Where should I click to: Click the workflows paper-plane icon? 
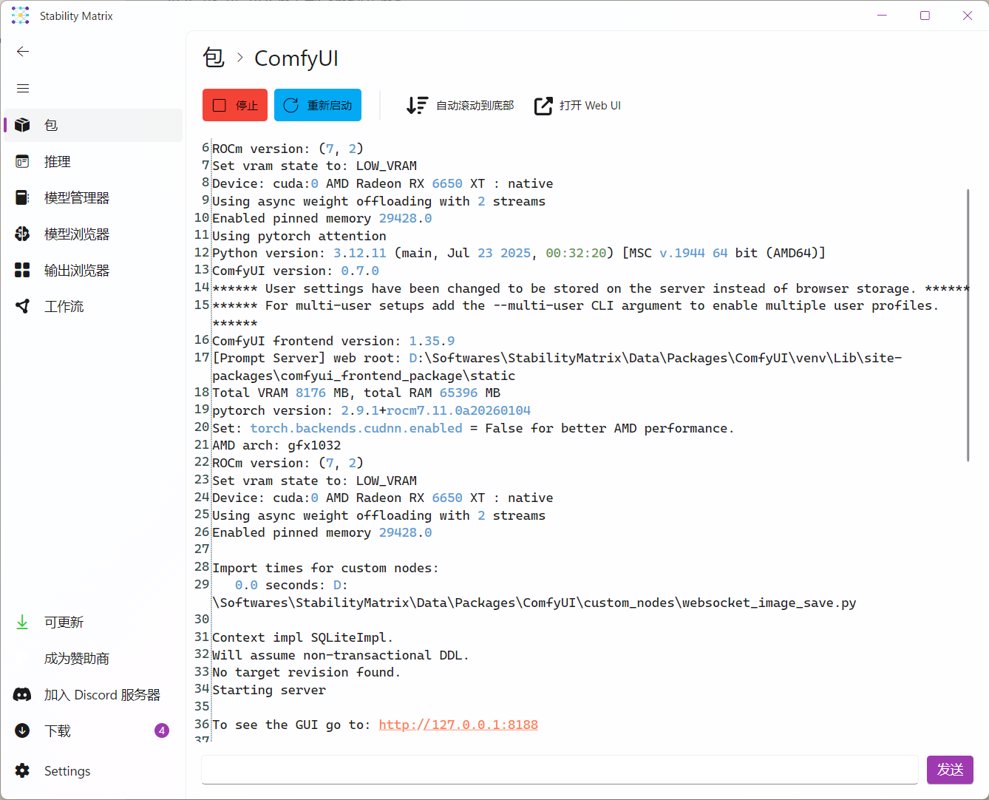[x=22, y=307]
